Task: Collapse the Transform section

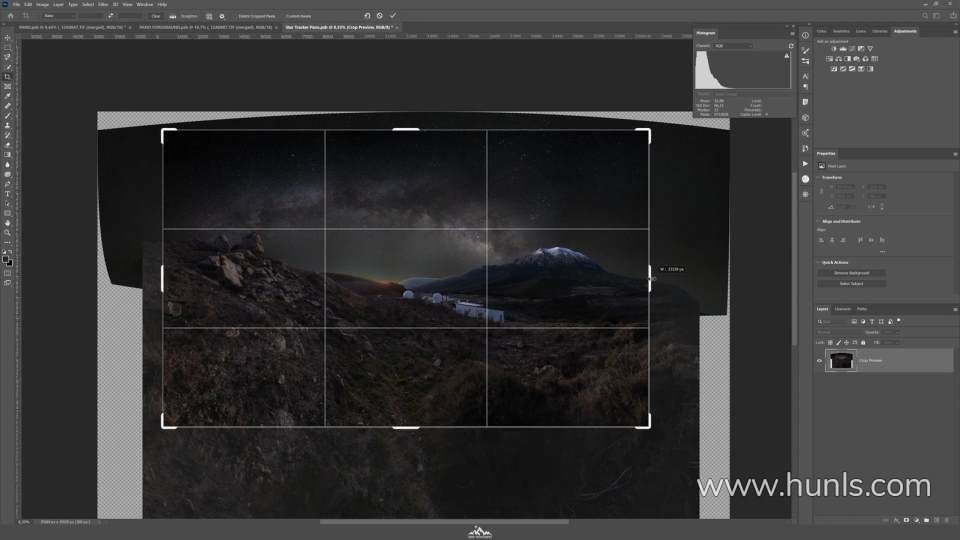Action: [x=818, y=178]
